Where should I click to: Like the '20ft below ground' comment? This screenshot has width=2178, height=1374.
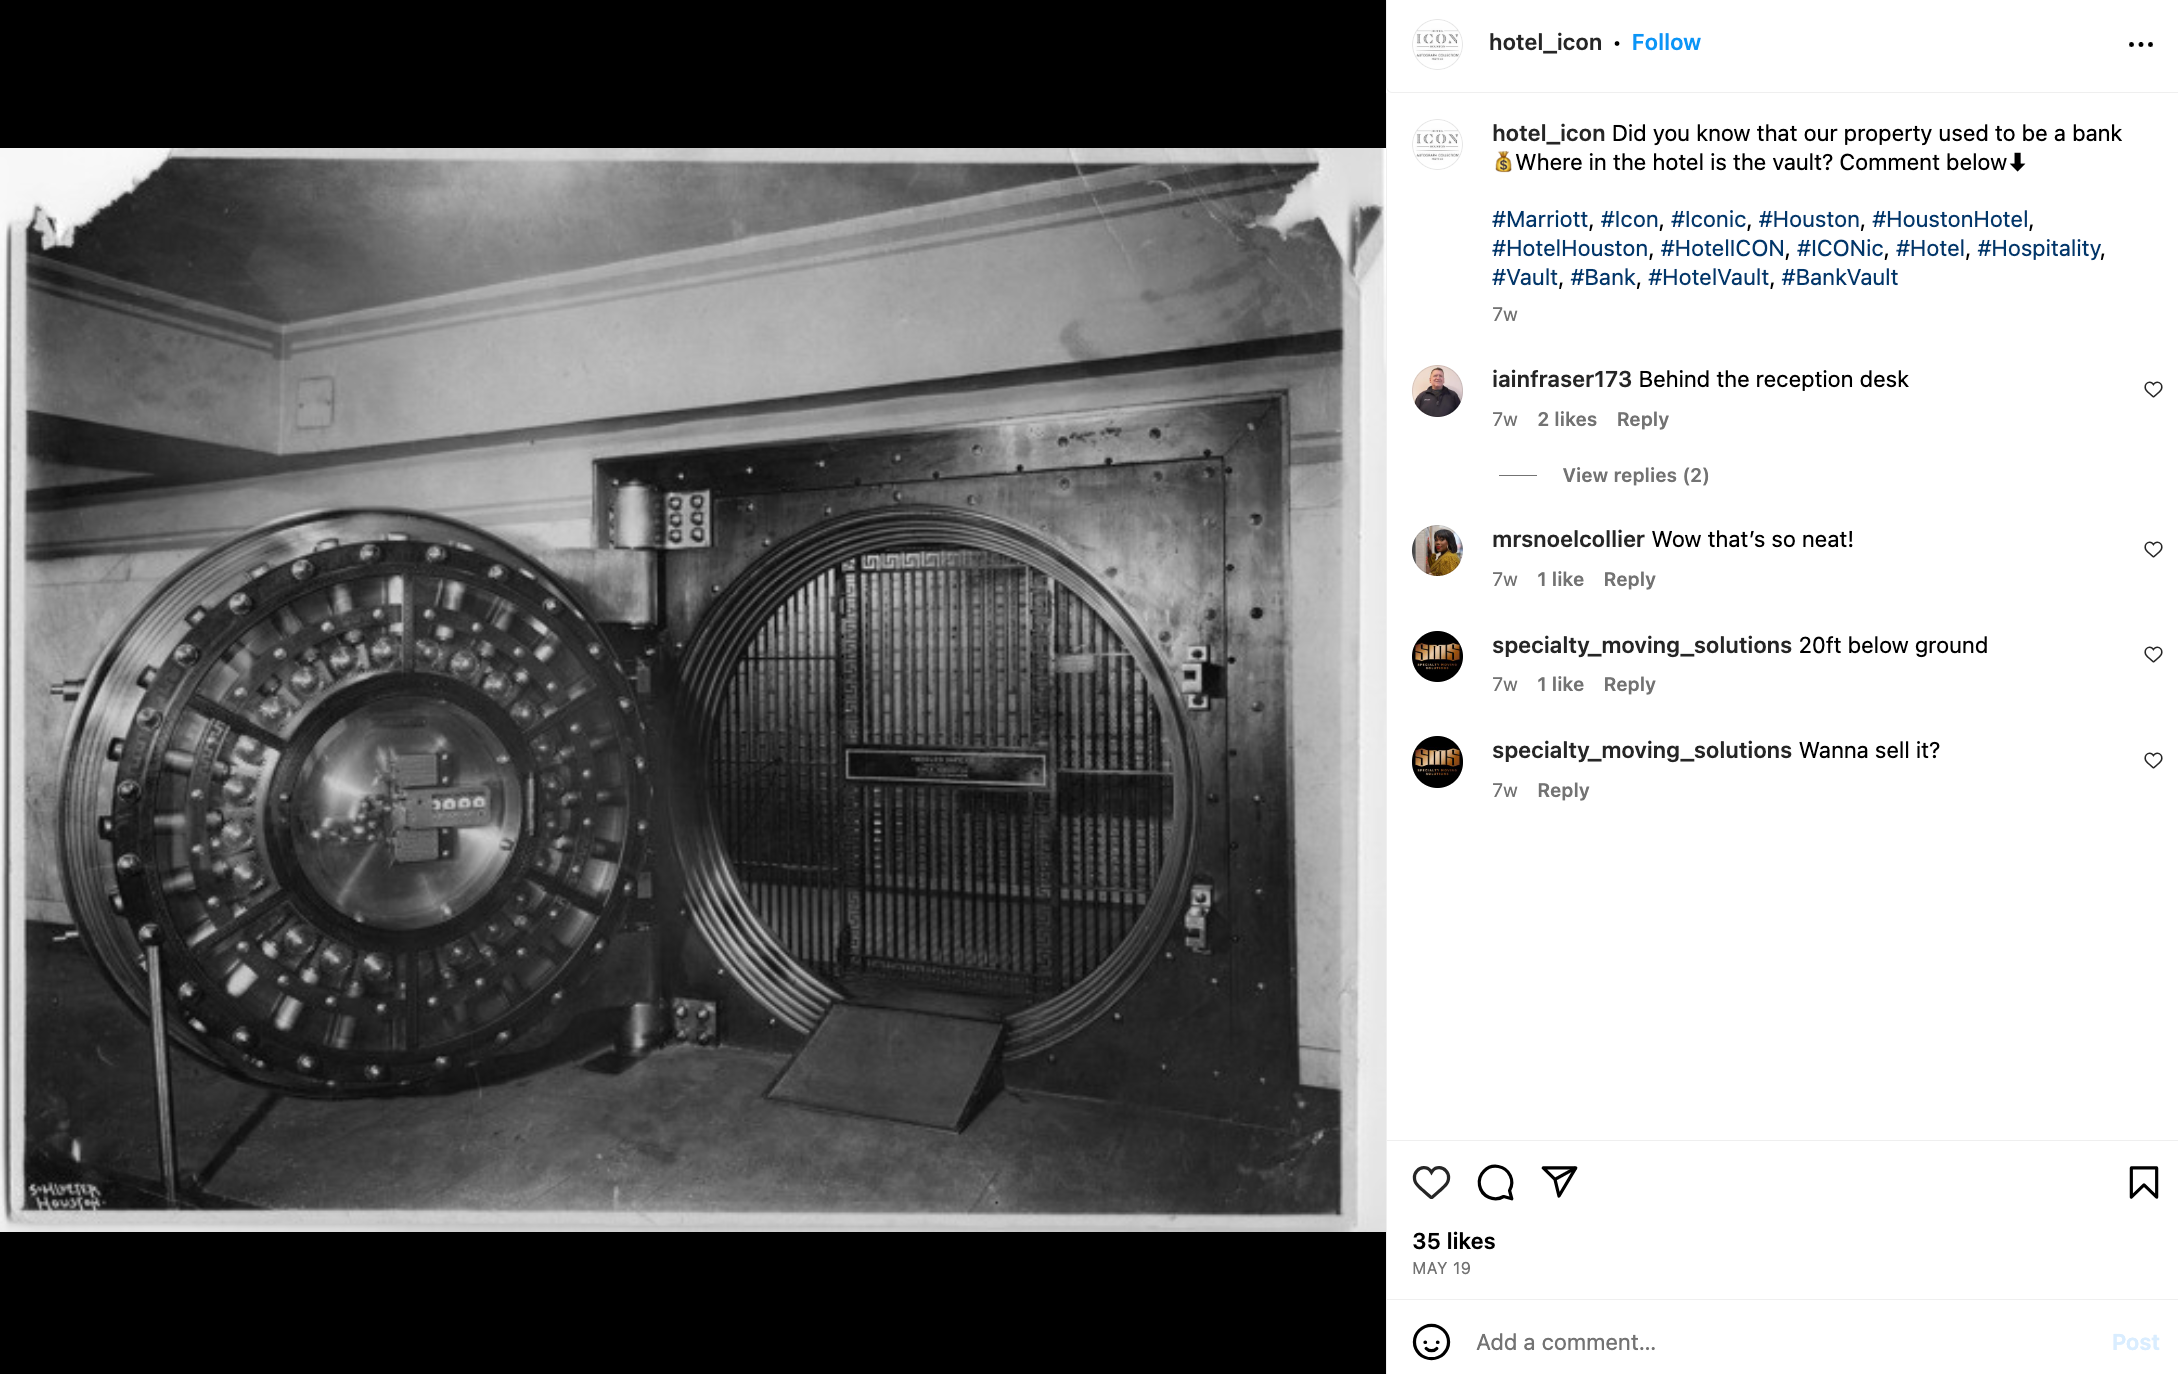[2153, 654]
